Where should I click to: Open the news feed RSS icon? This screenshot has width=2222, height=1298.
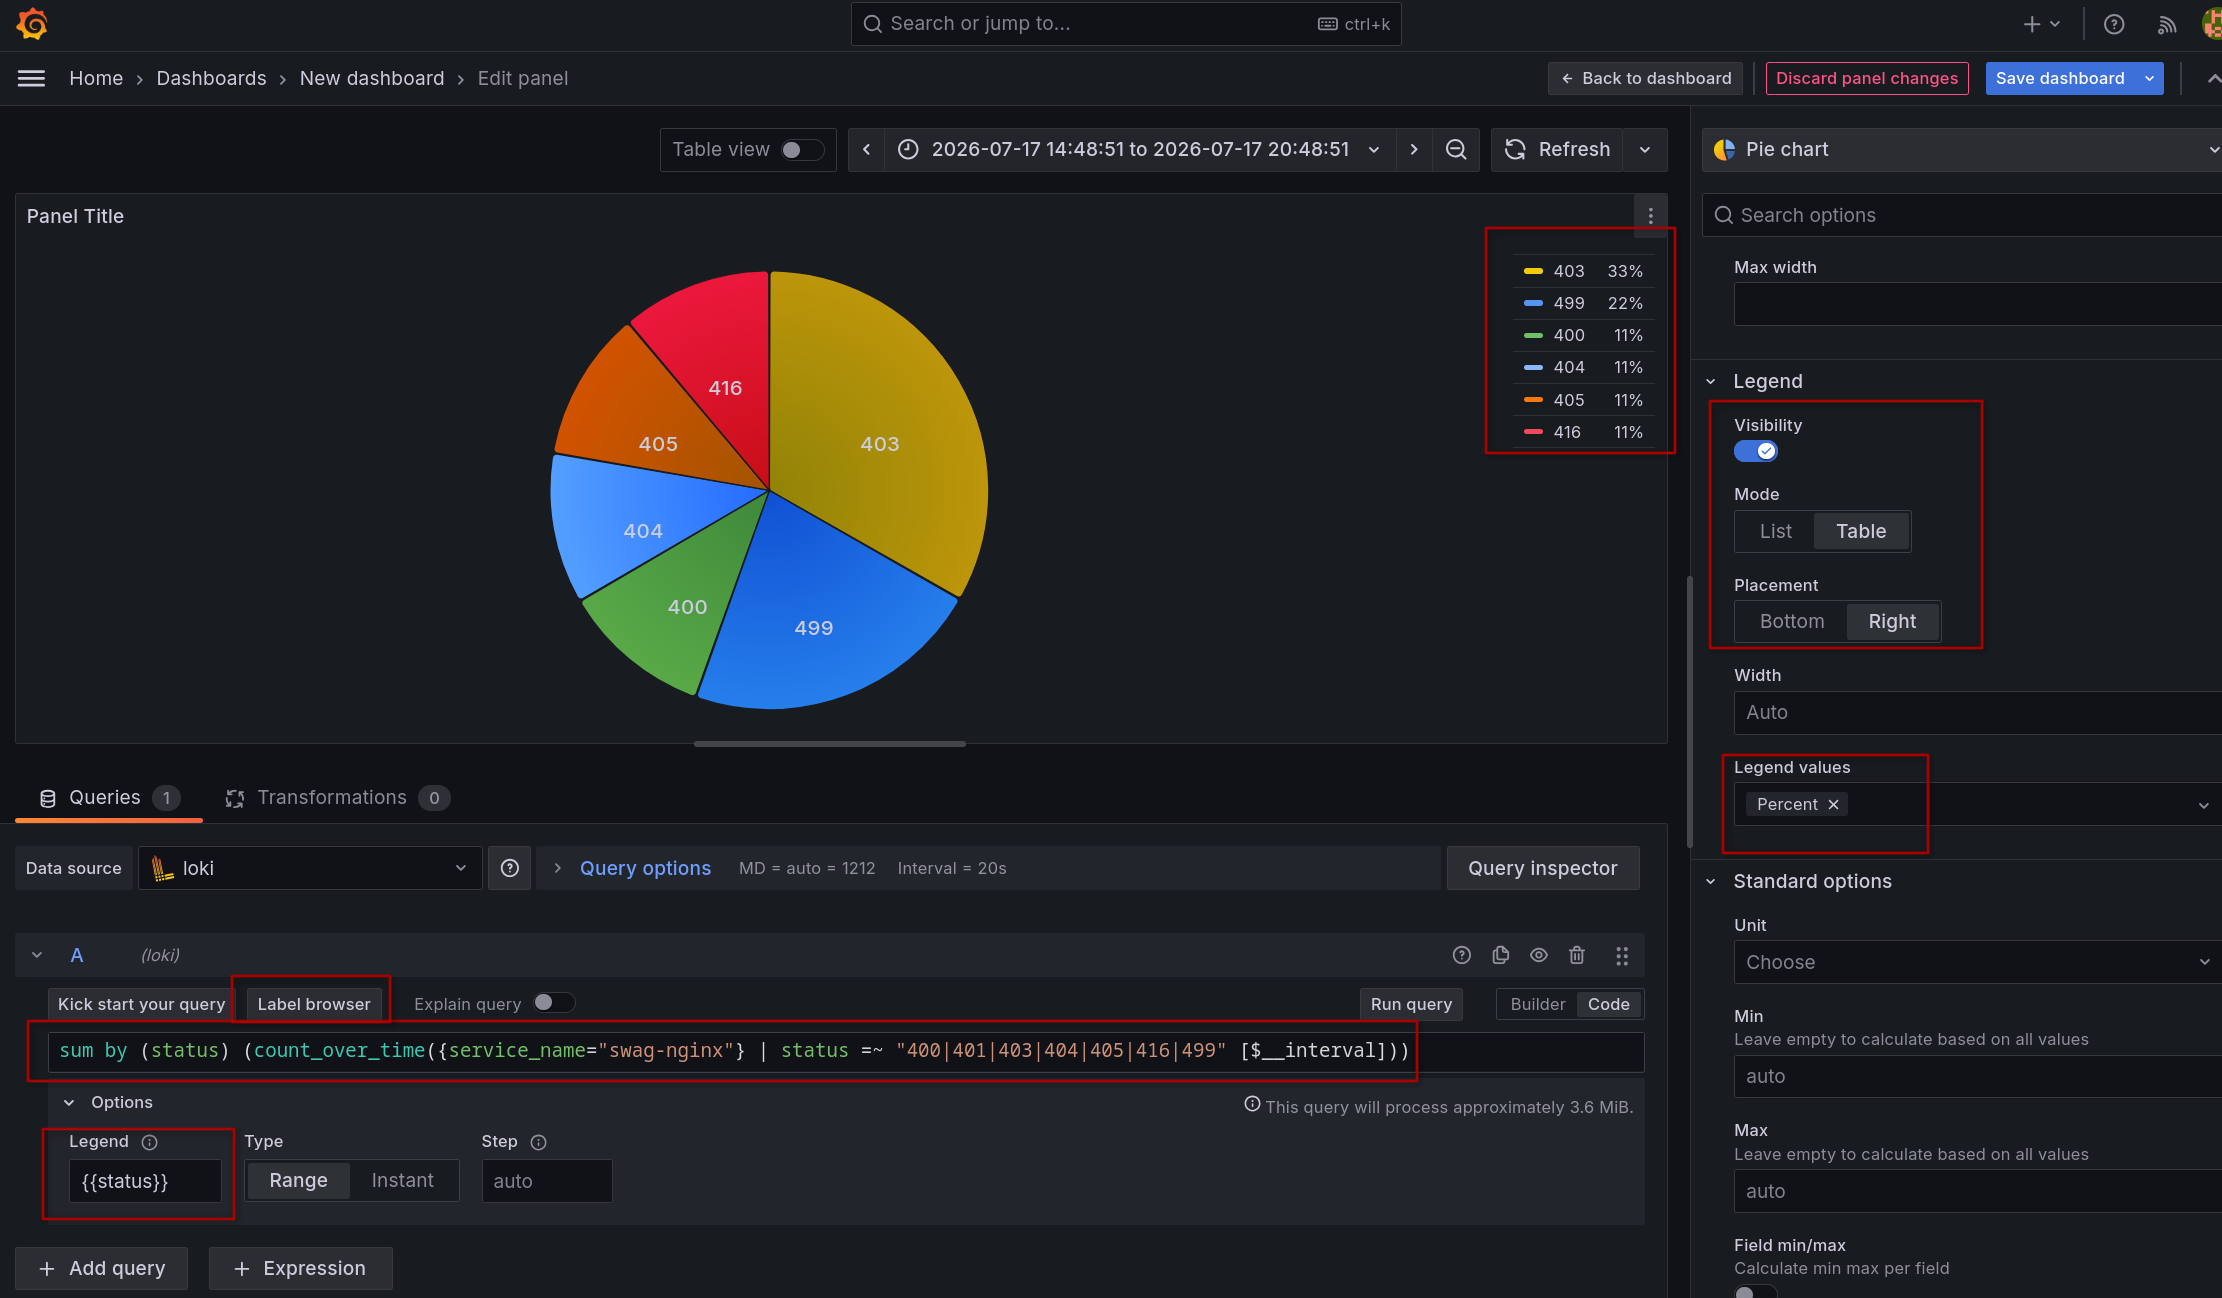coord(2167,25)
